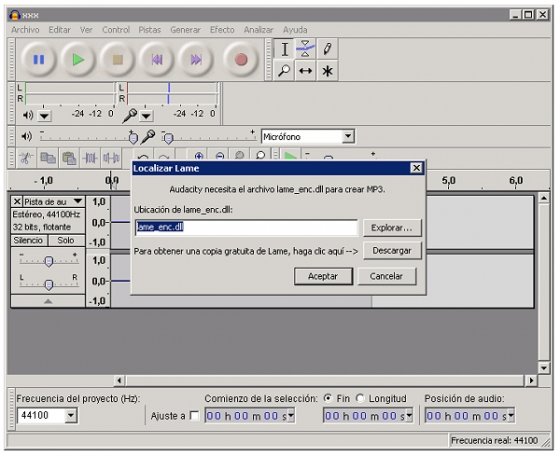Close the audio track with X button
The width and height of the screenshot is (560, 456).
pos(17,202)
